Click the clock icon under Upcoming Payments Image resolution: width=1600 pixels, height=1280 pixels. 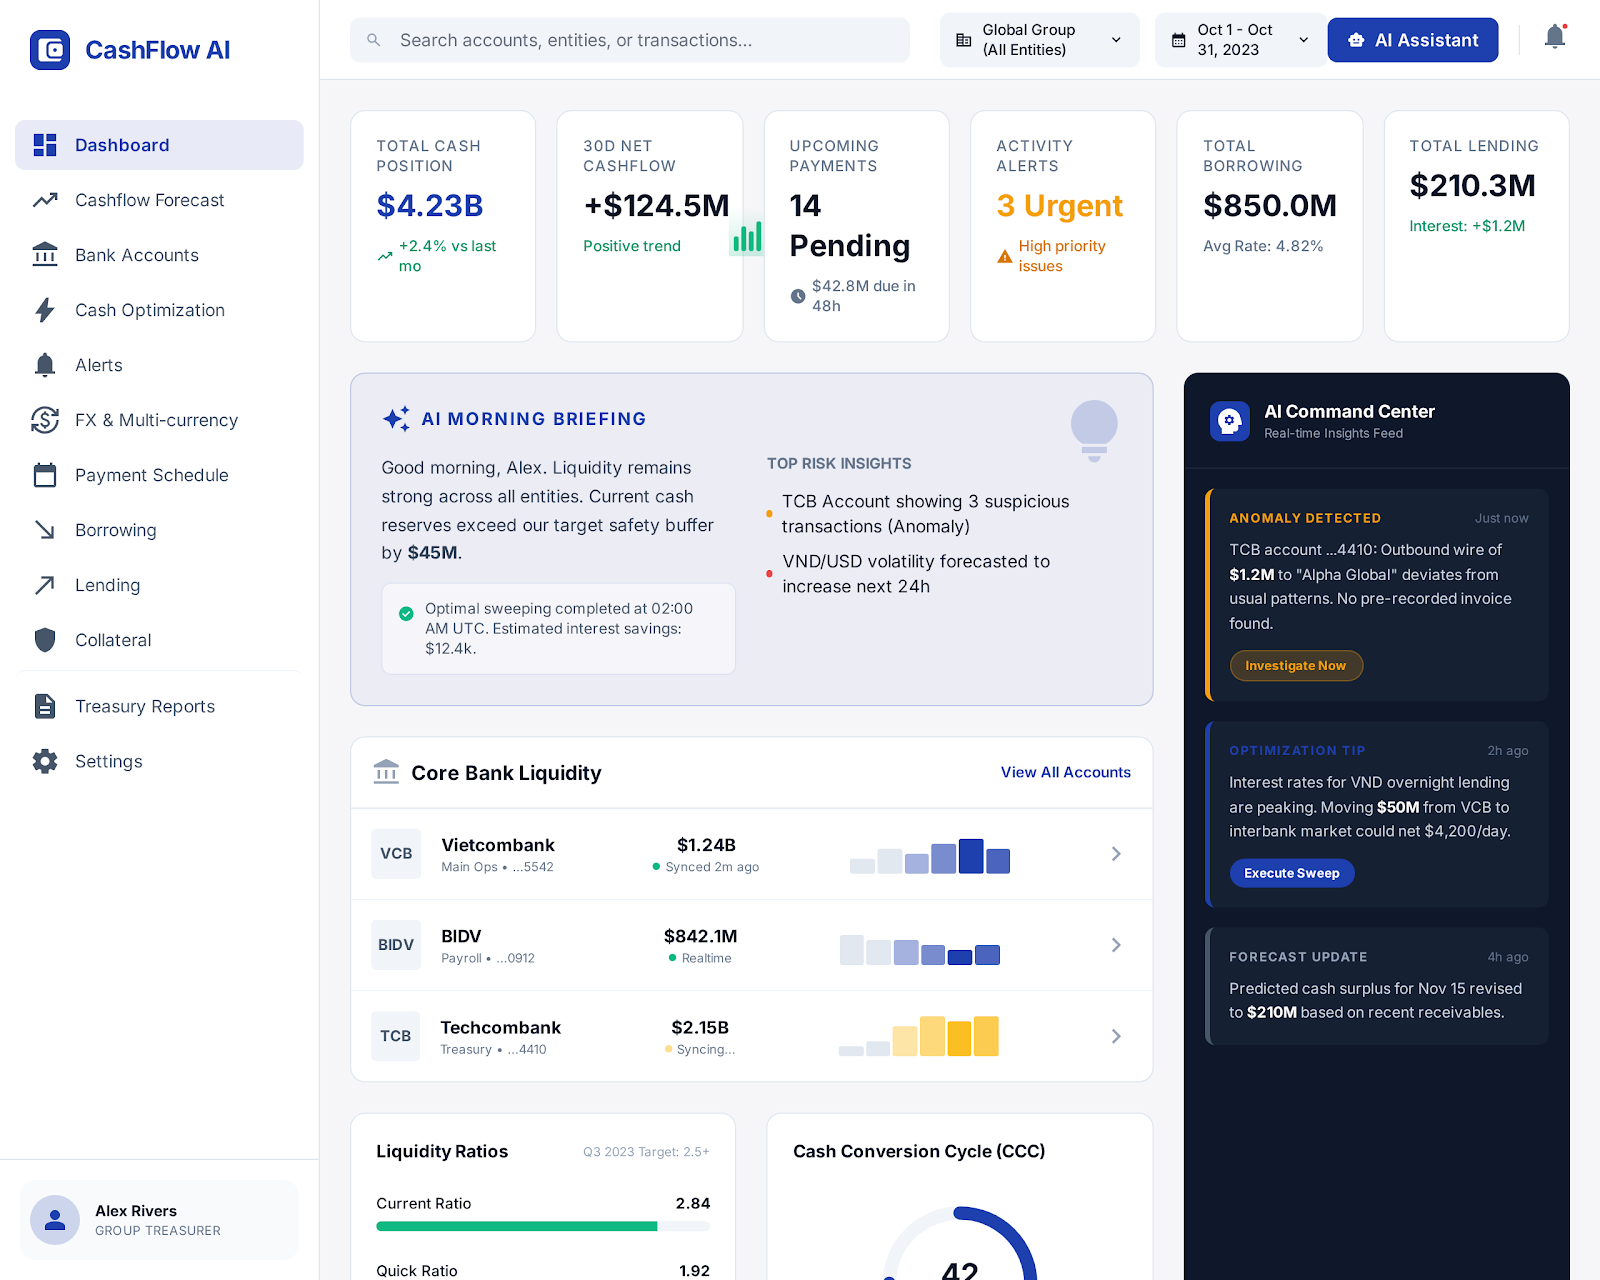click(798, 296)
